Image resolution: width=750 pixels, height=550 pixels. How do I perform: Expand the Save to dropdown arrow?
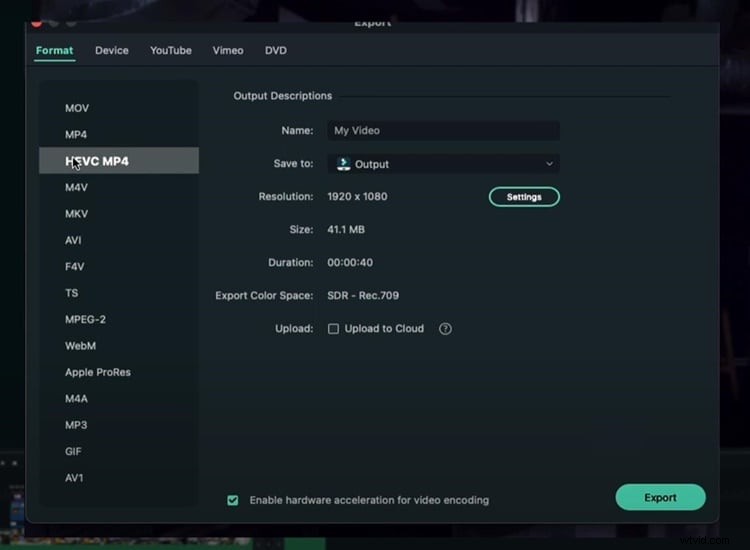(x=549, y=164)
